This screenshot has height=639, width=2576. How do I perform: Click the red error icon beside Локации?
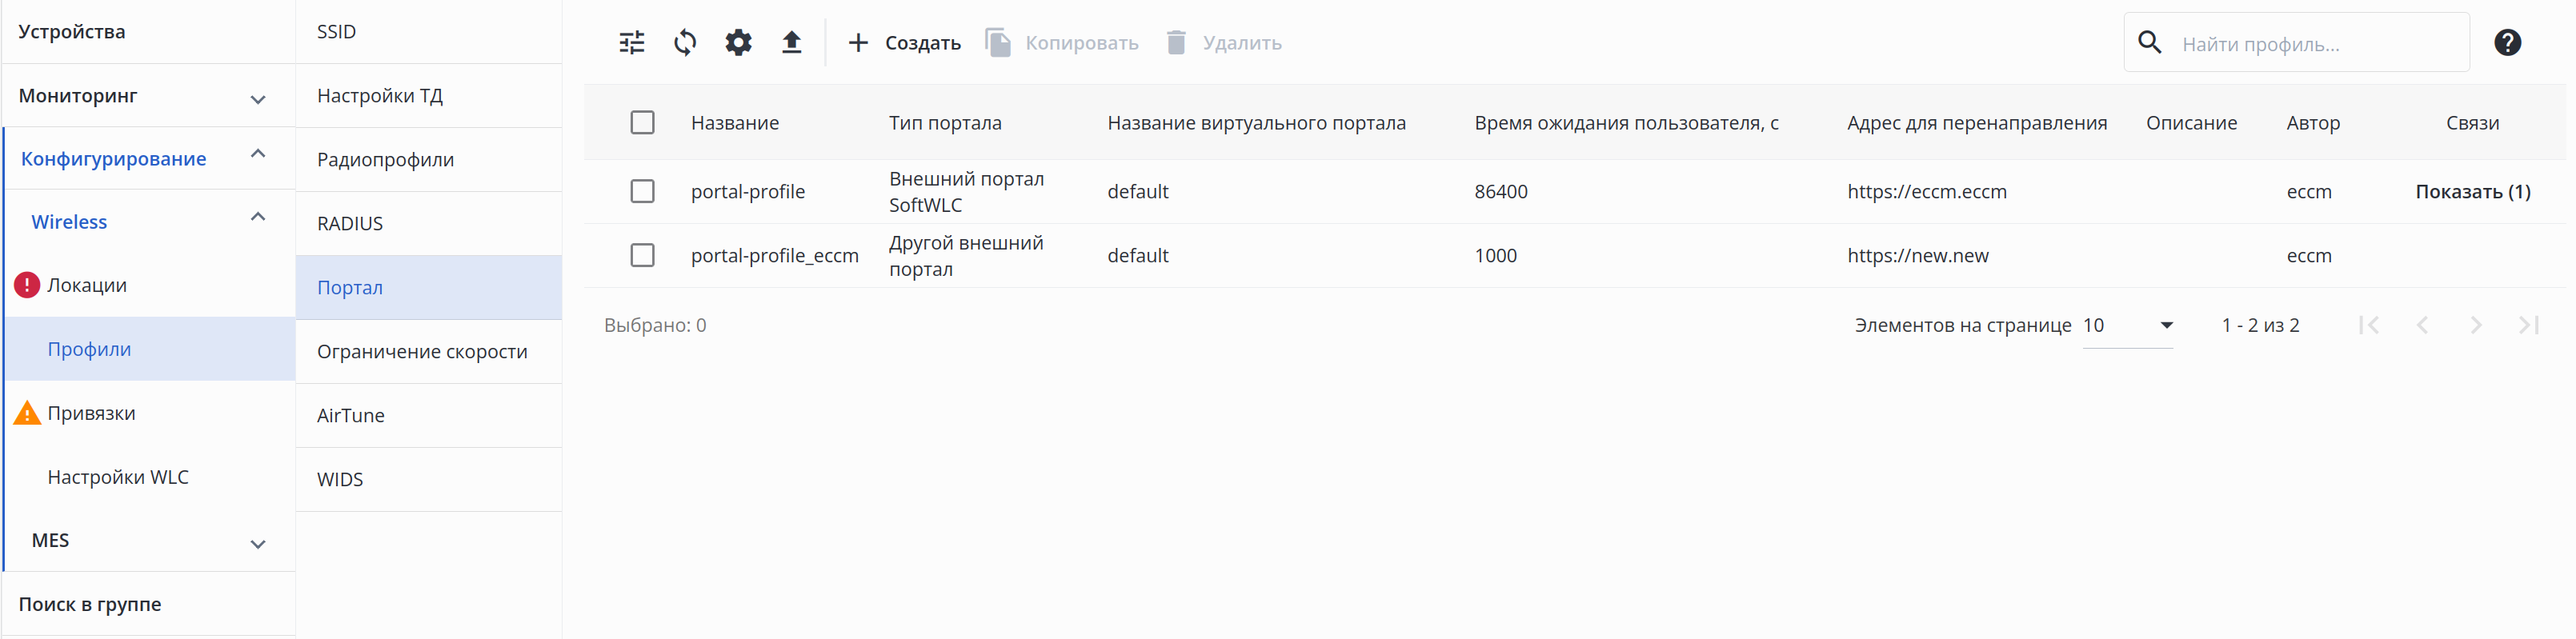pos(27,285)
